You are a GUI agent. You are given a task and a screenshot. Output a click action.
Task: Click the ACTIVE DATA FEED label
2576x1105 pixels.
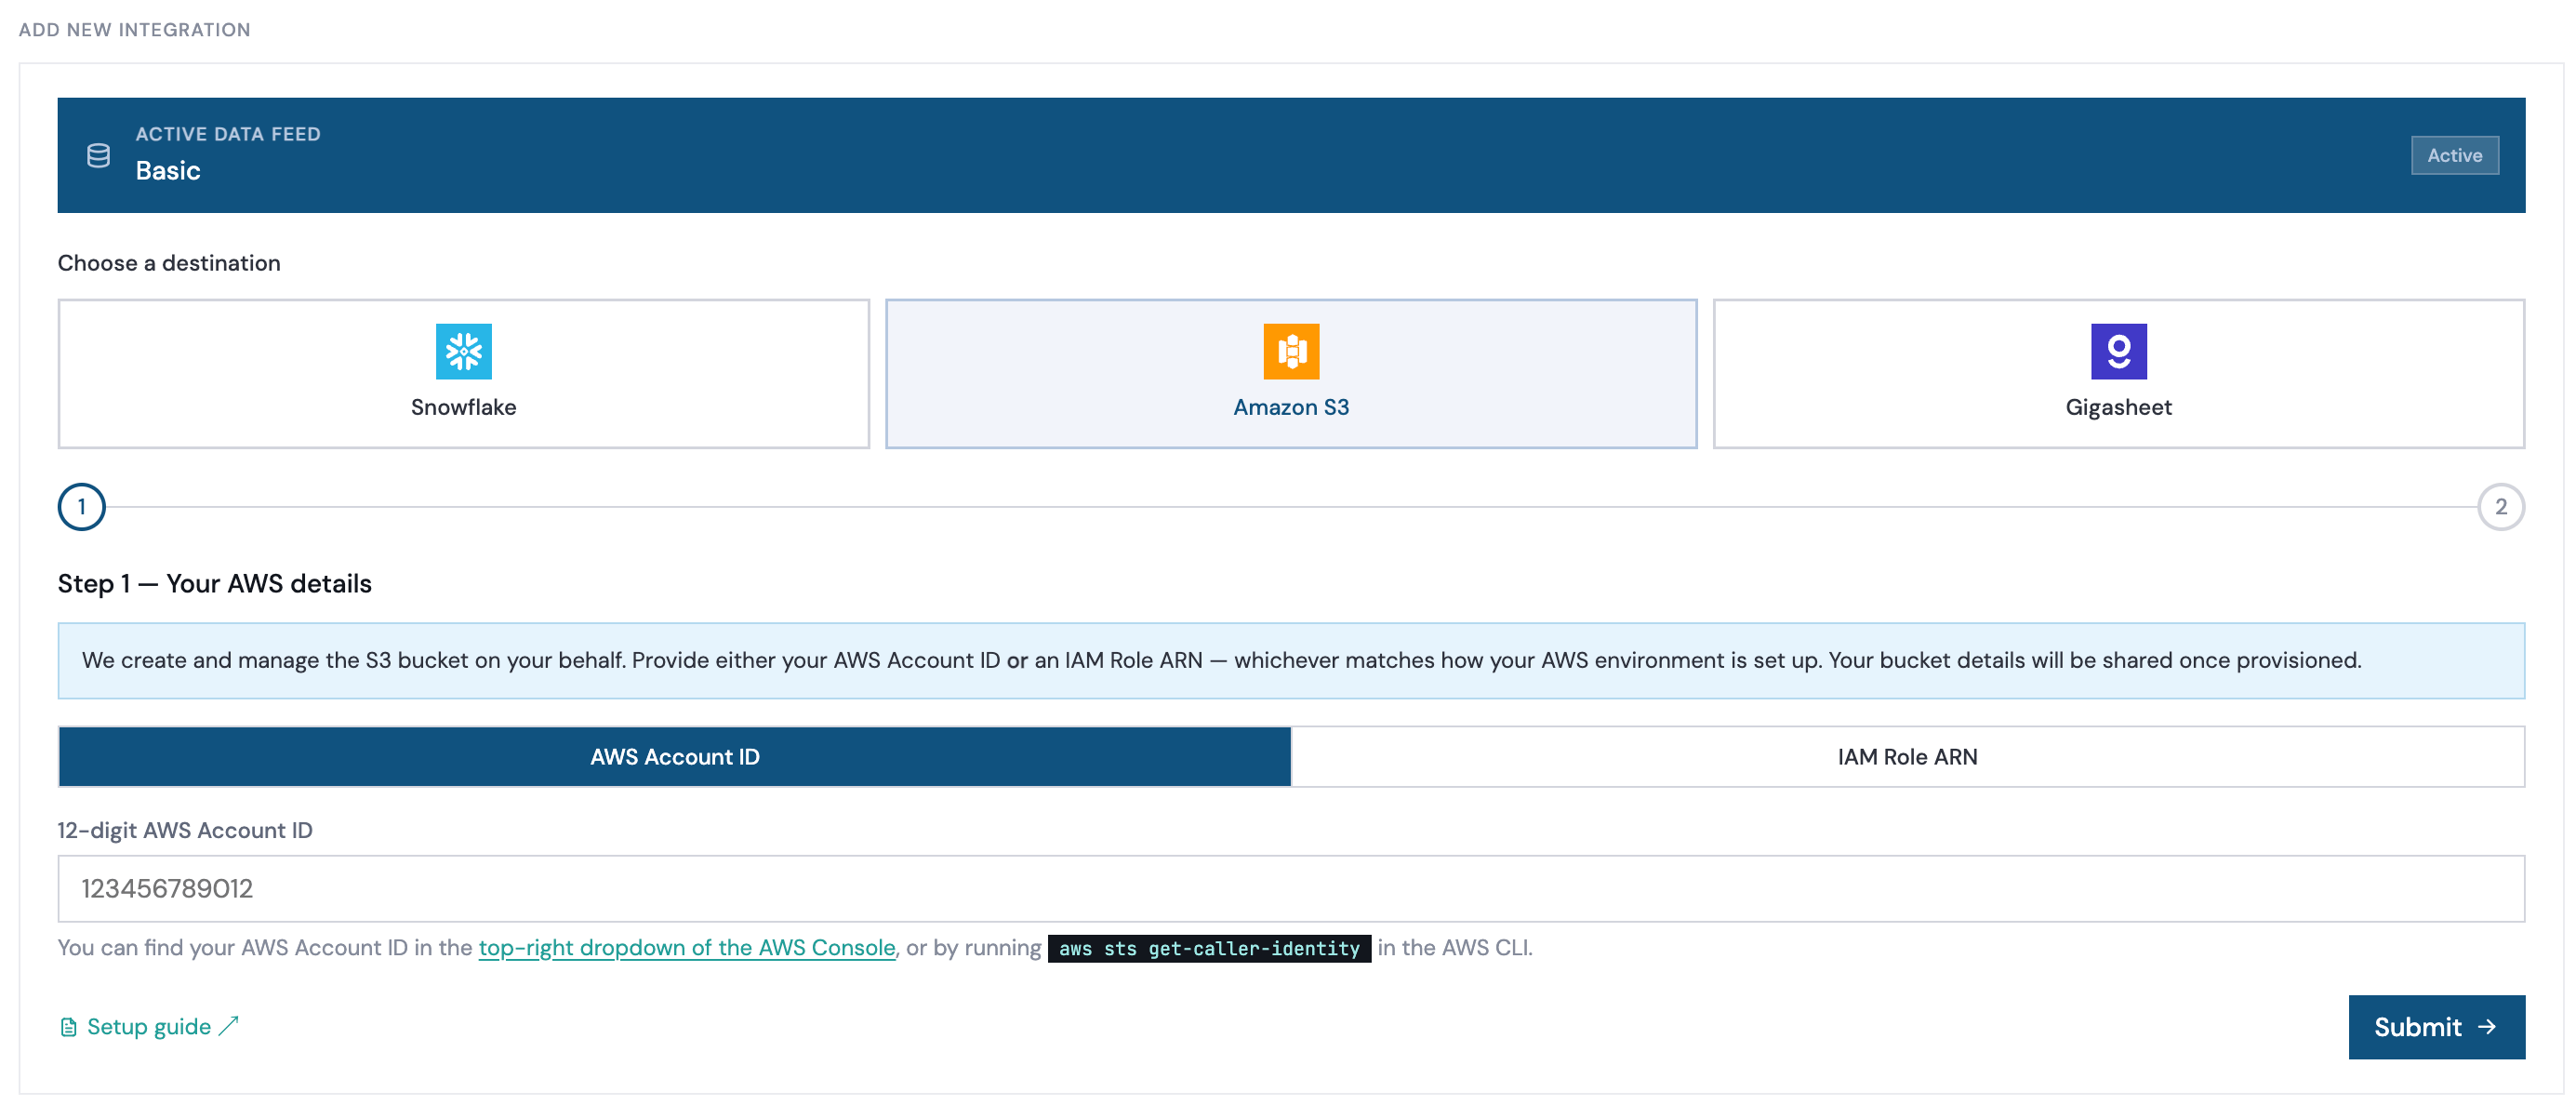[228, 134]
